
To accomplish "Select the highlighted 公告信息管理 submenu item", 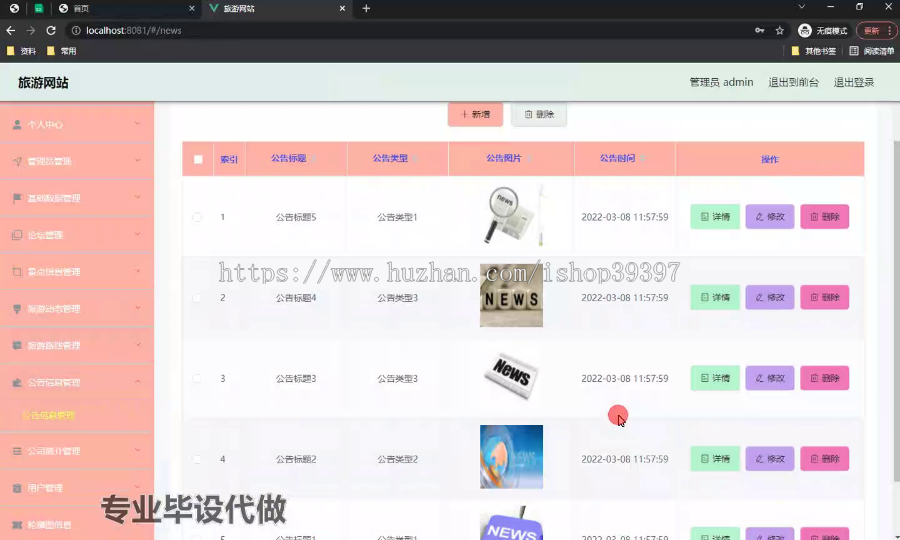I will [x=48, y=415].
